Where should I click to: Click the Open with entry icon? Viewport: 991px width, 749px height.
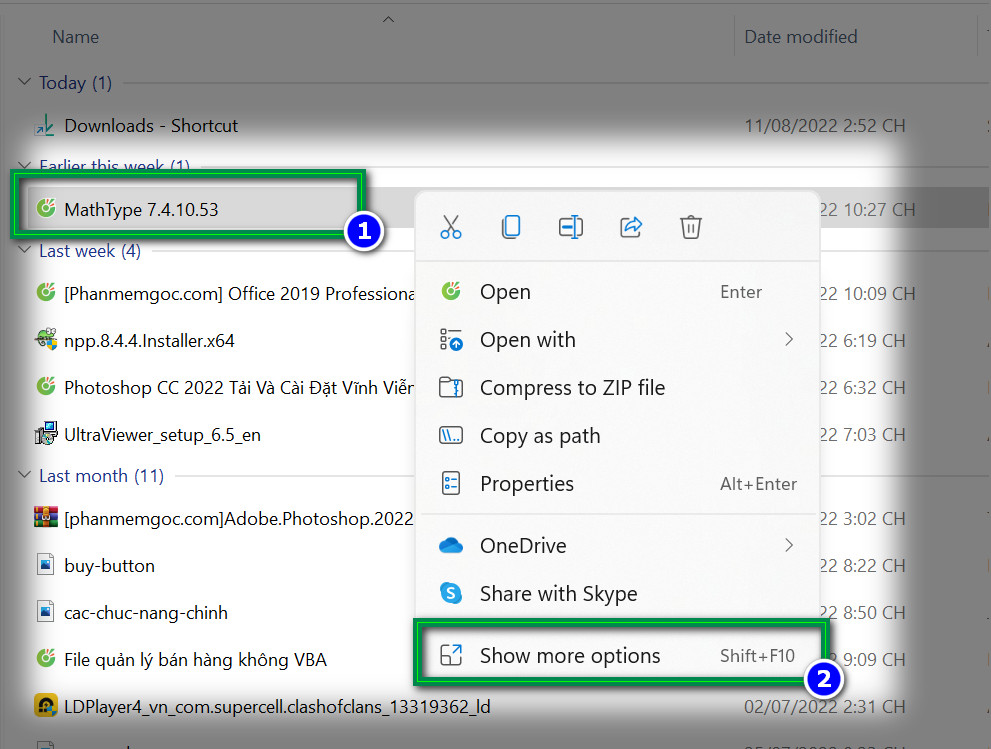click(451, 339)
